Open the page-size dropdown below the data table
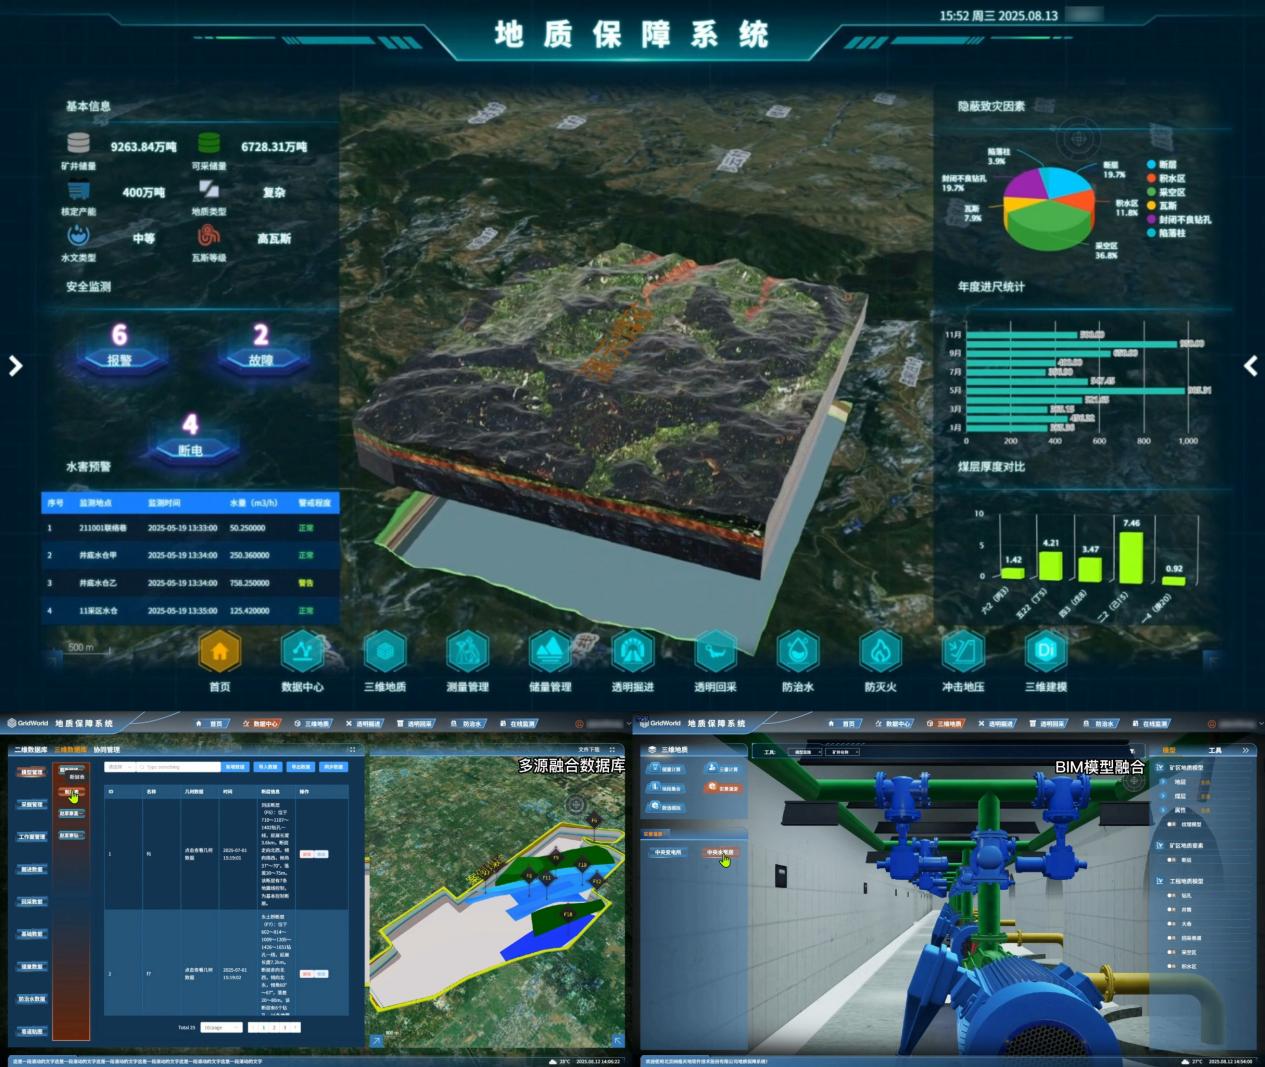The height and width of the screenshot is (1067, 1265). [221, 1027]
